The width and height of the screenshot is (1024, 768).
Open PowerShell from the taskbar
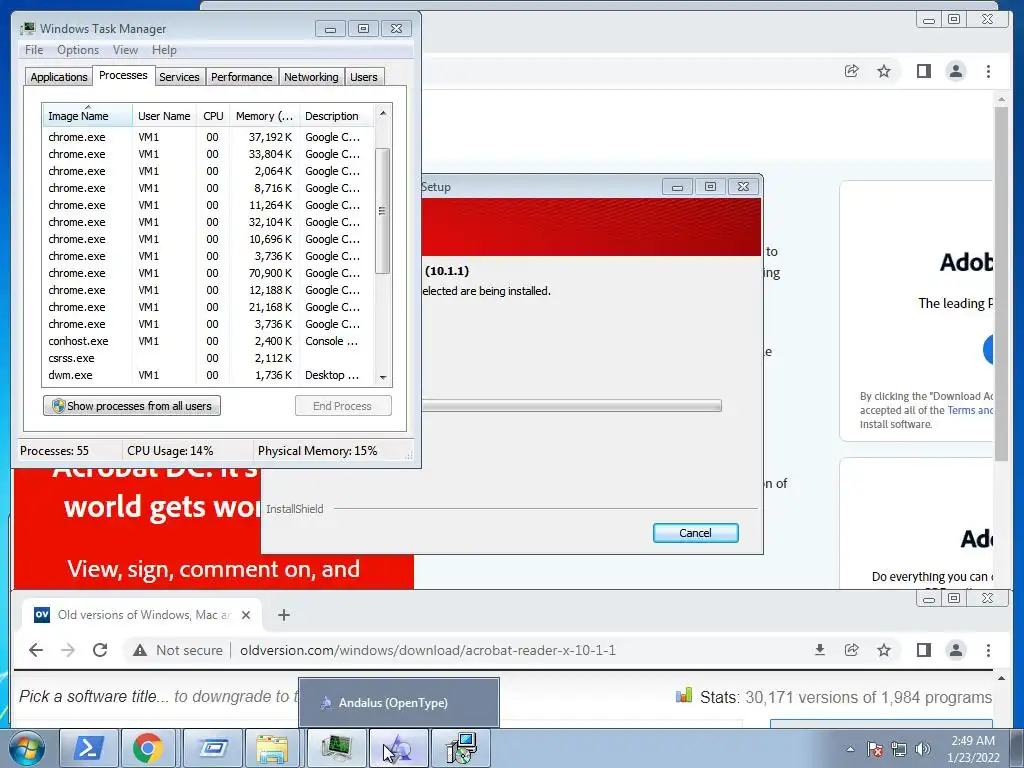89,748
